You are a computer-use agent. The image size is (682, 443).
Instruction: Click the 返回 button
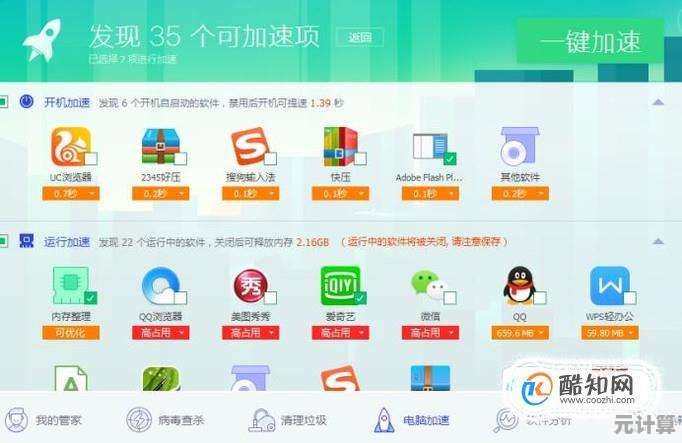click(360, 37)
